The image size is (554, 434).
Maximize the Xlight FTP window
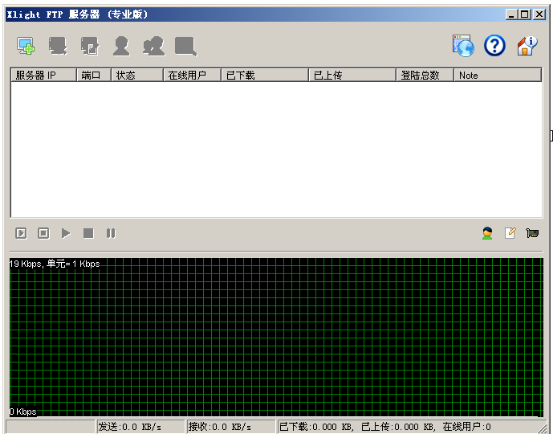coord(525,14)
